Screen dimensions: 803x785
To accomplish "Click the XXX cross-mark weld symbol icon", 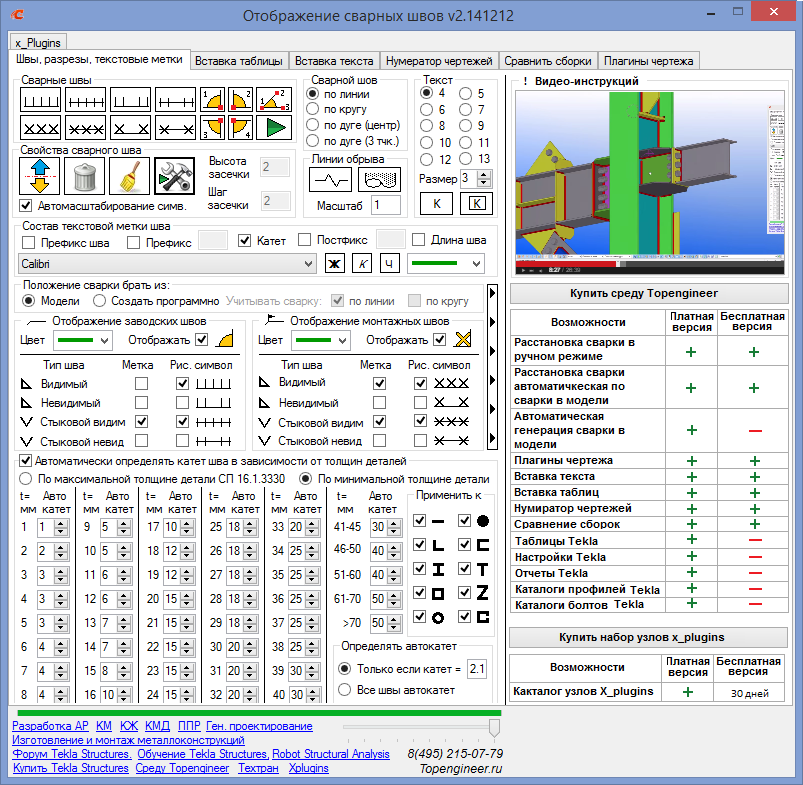I will pyautogui.click(x=39, y=127).
